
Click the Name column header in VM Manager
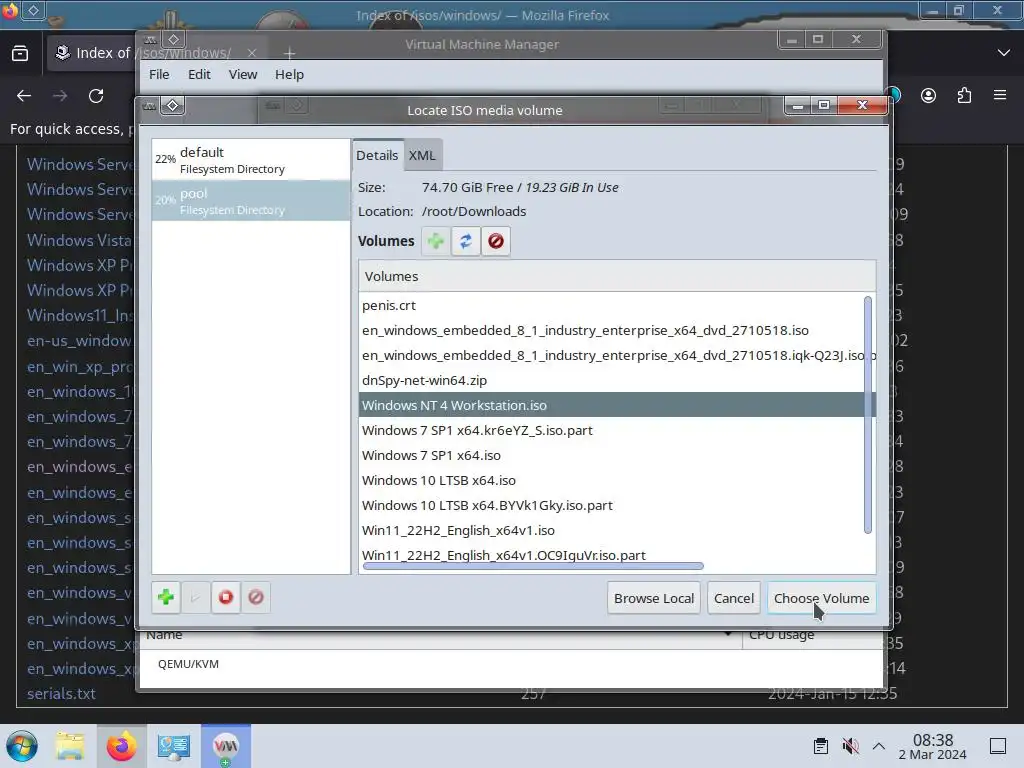(441, 635)
